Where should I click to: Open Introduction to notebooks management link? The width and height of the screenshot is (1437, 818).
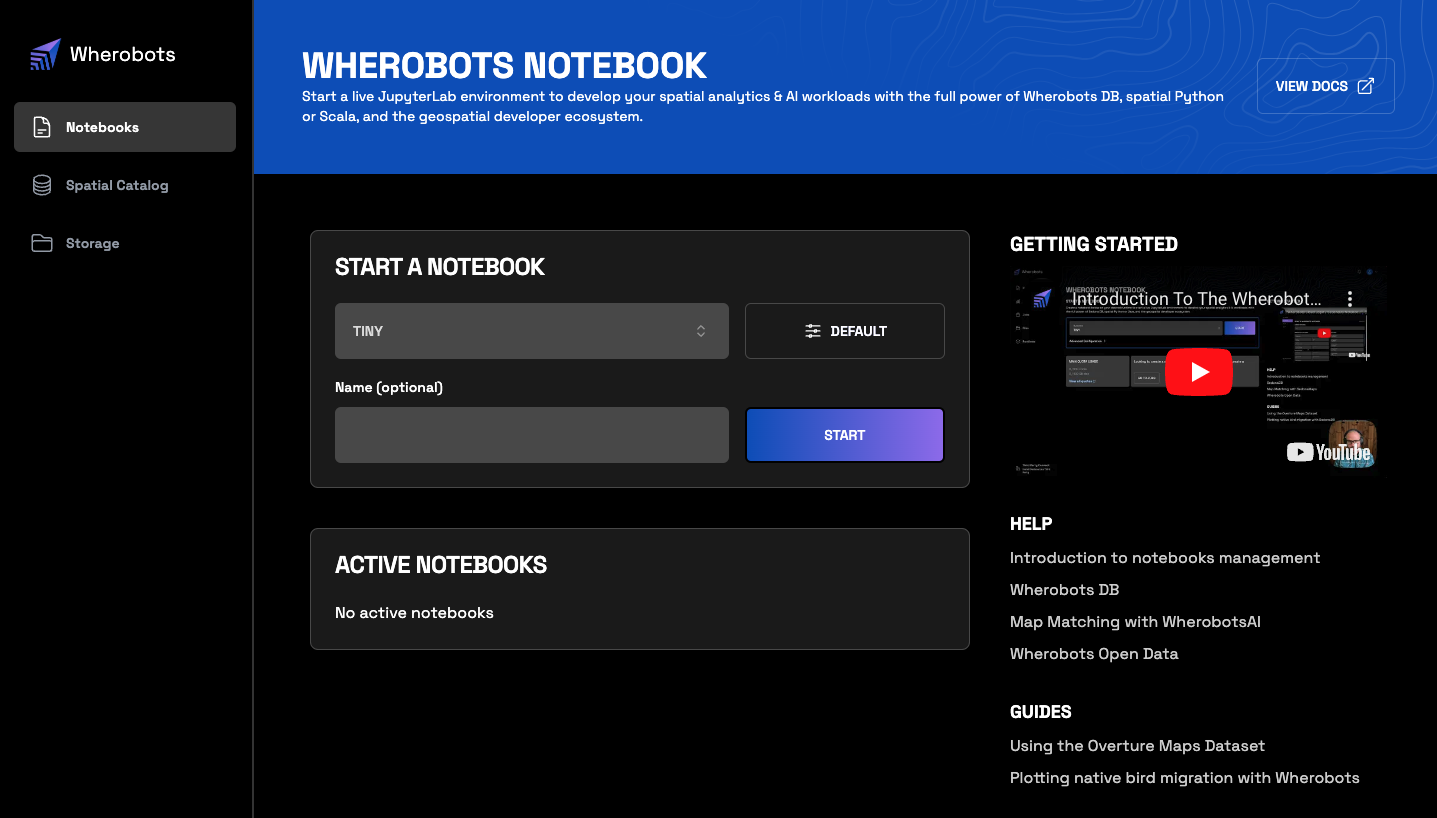click(1165, 558)
